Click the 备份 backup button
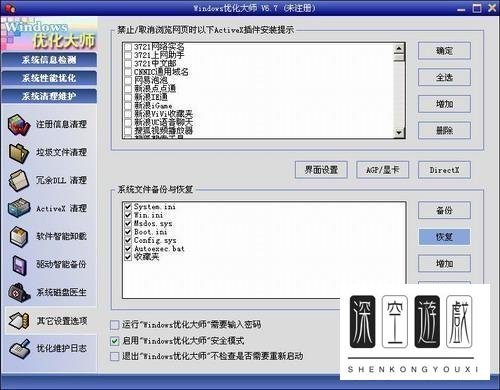This screenshot has width=500, height=390. coord(444,210)
